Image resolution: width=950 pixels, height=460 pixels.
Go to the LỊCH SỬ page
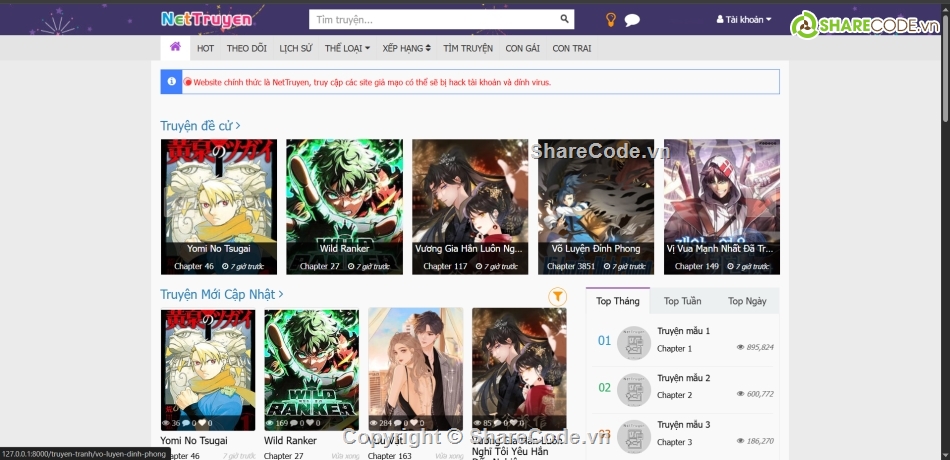pos(295,48)
